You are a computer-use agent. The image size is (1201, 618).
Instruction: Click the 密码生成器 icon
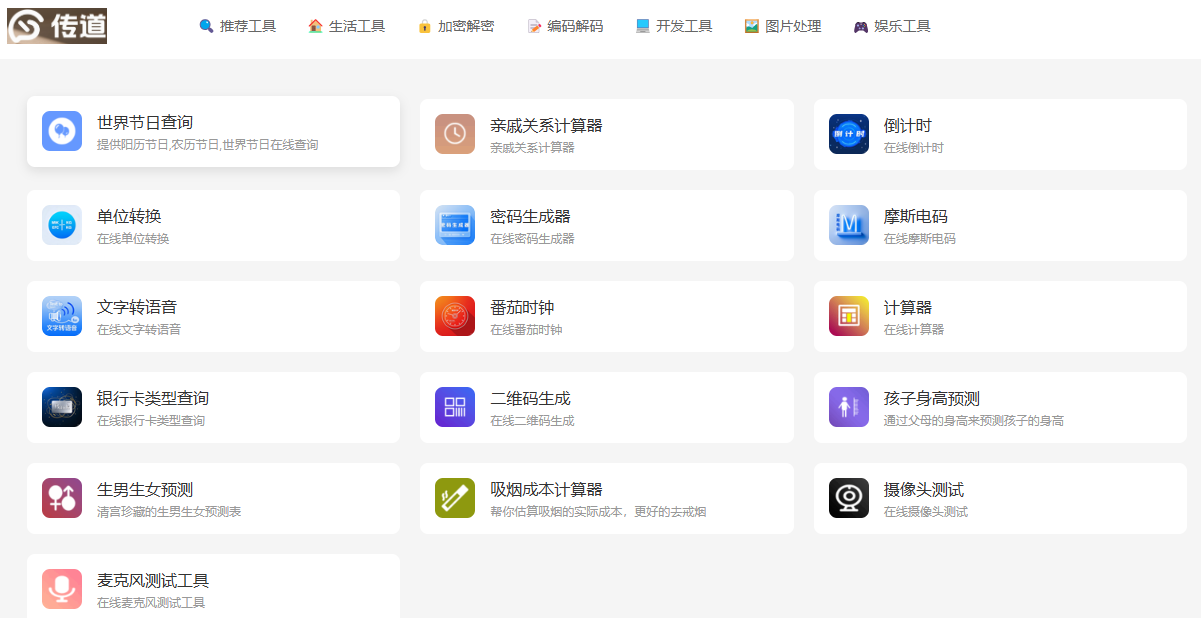pos(455,225)
